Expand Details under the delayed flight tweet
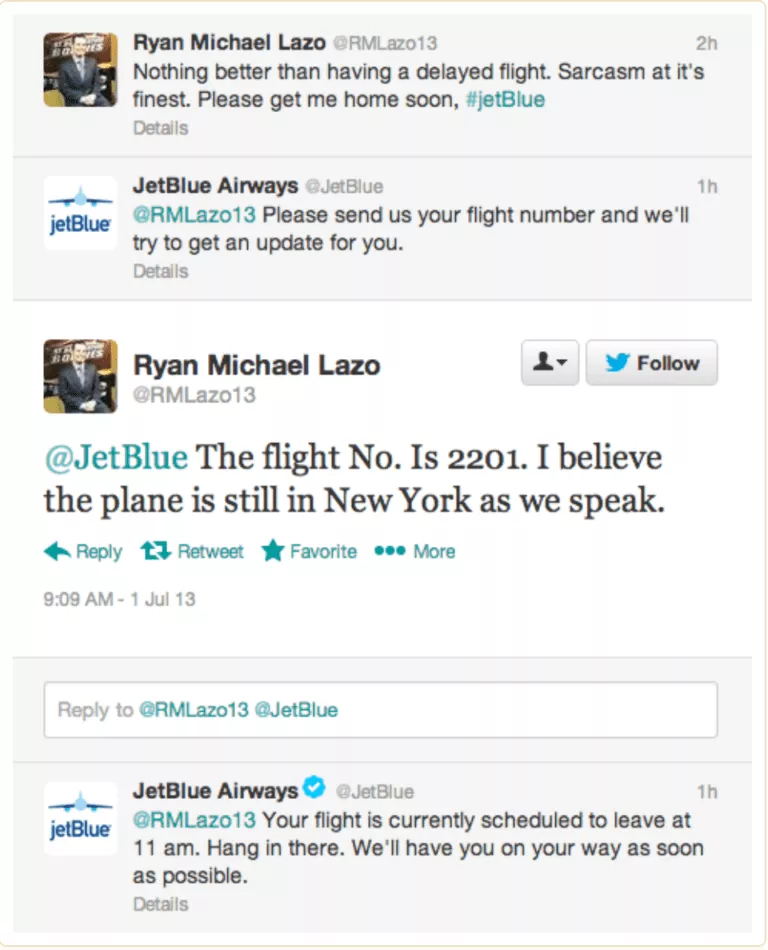The width and height of the screenshot is (768, 950). point(160,128)
